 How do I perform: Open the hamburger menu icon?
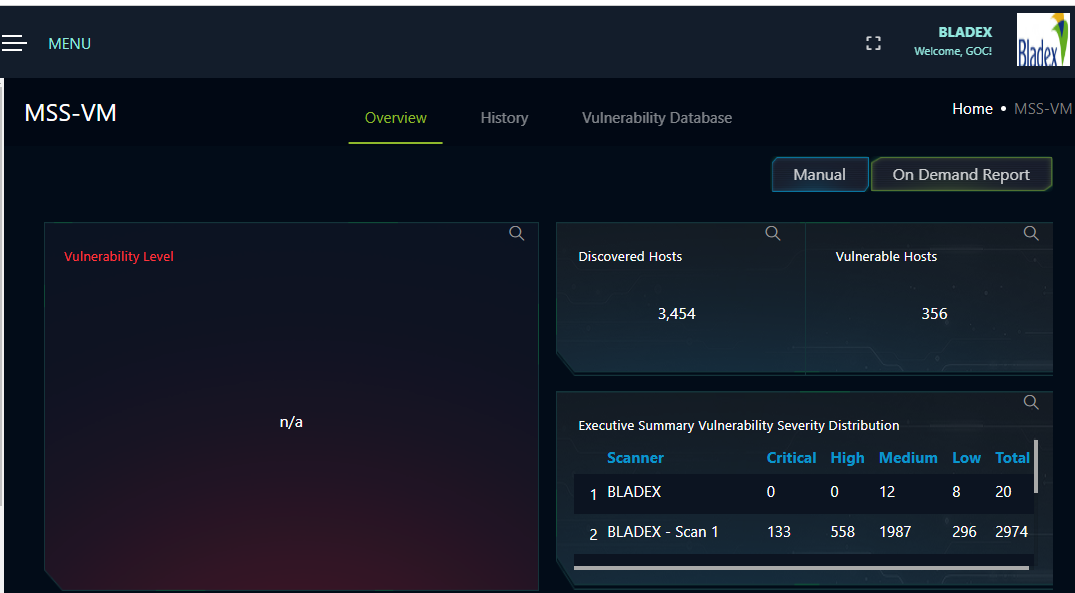click(x=14, y=43)
